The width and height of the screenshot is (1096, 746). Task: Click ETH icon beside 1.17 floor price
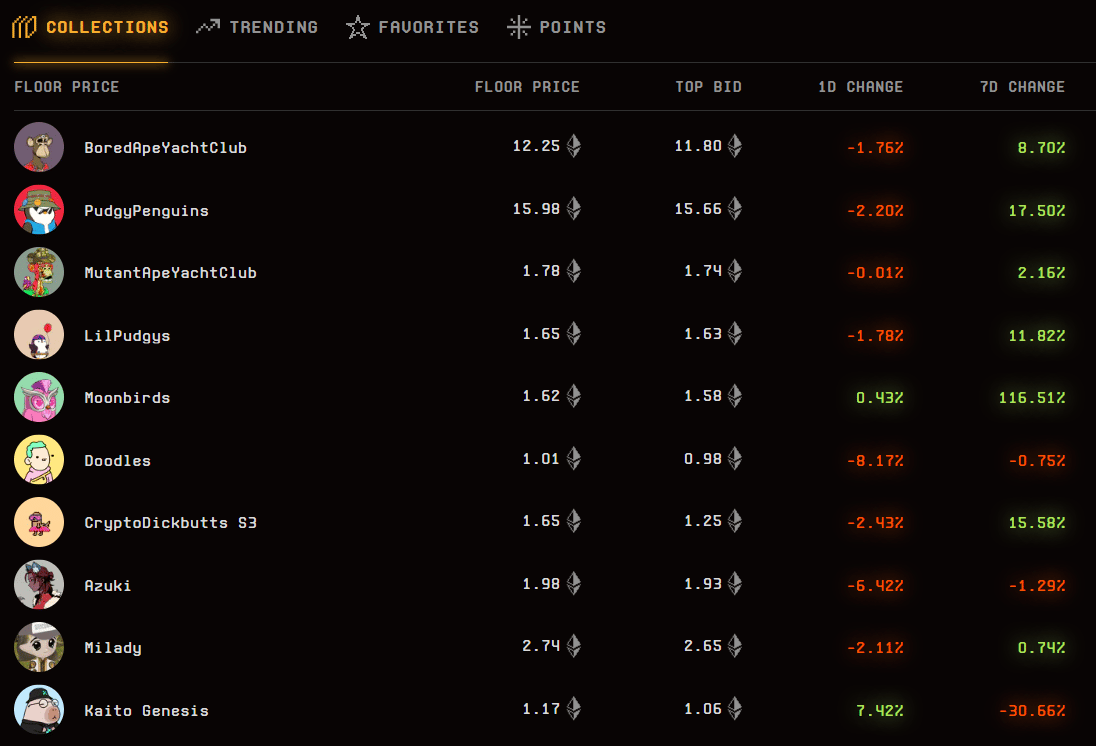pos(574,708)
